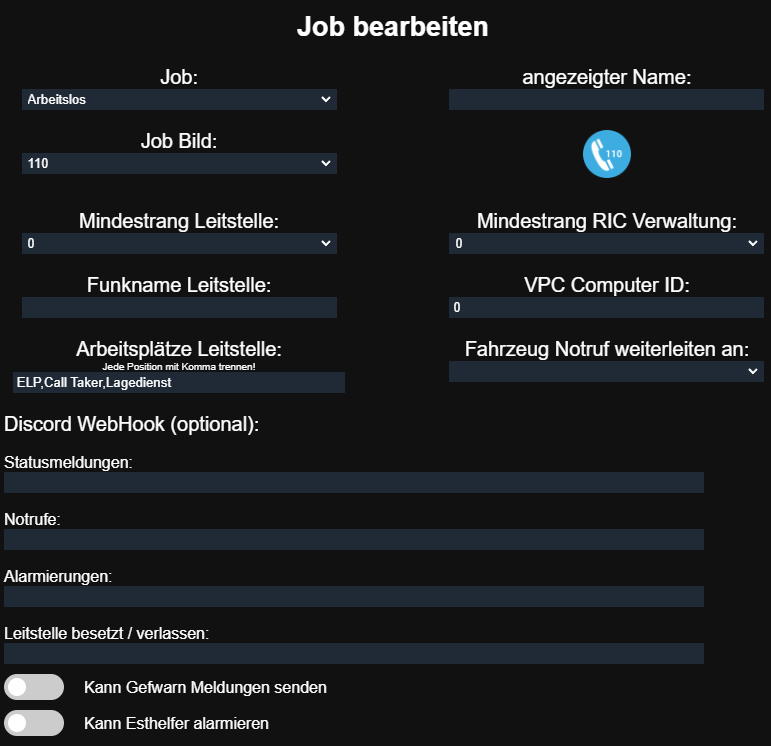This screenshot has width=771, height=746.
Task: Enable Kann Esthelfer alarmieren switch
Action: click(34, 723)
